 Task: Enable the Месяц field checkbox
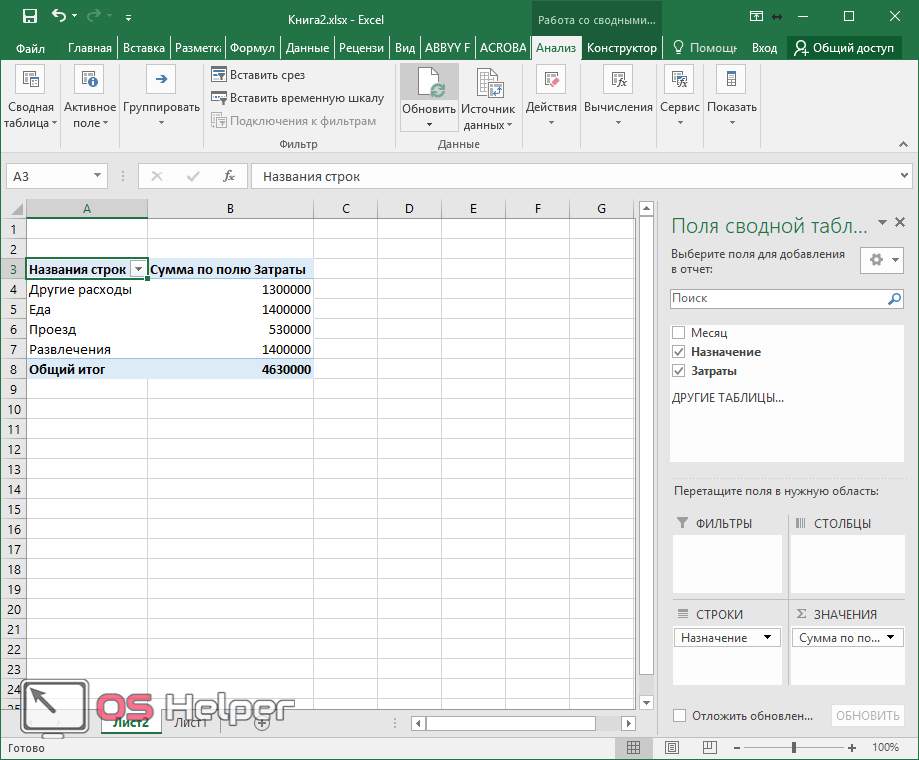[679, 332]
